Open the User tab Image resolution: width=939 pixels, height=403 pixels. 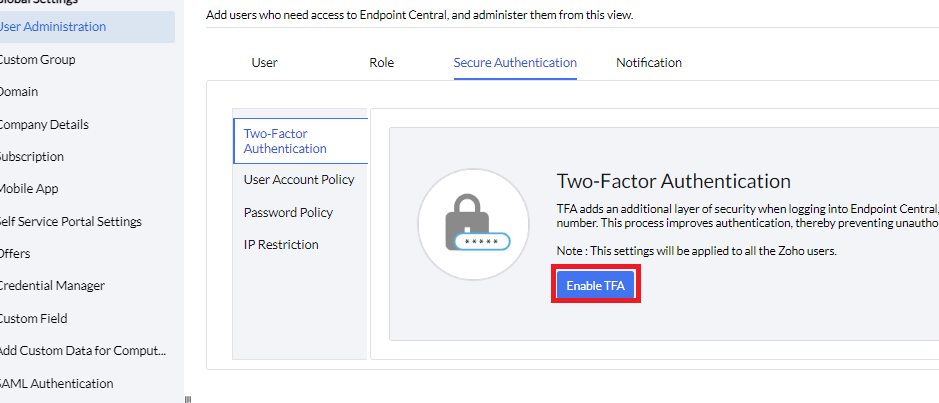[x=264, y=62]
